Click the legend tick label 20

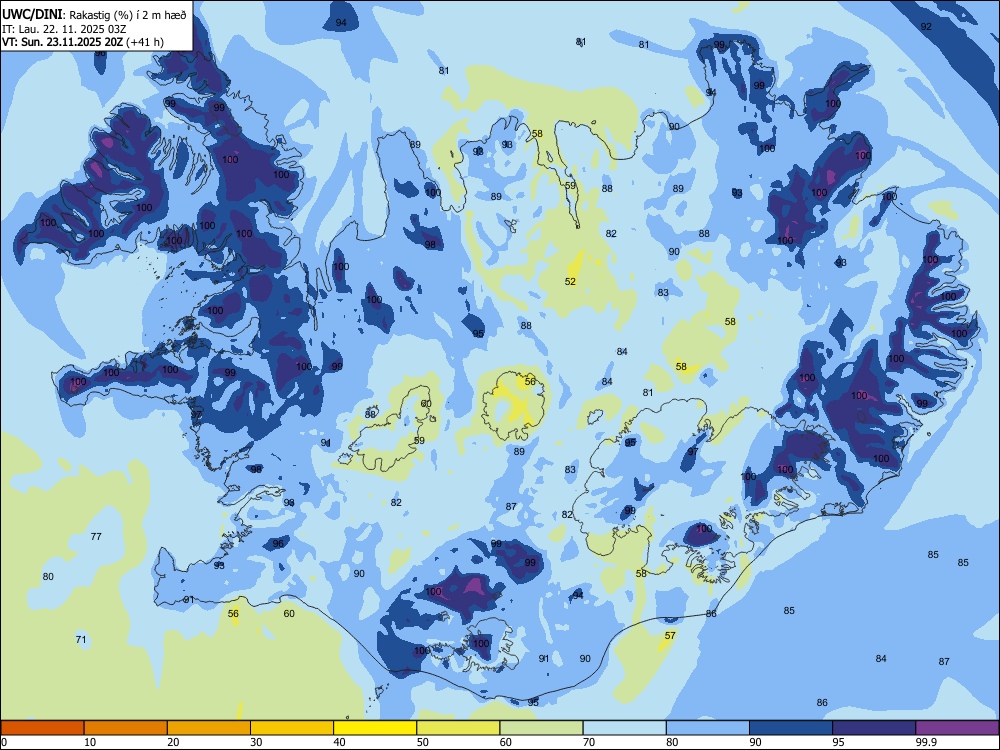(173, 742)
